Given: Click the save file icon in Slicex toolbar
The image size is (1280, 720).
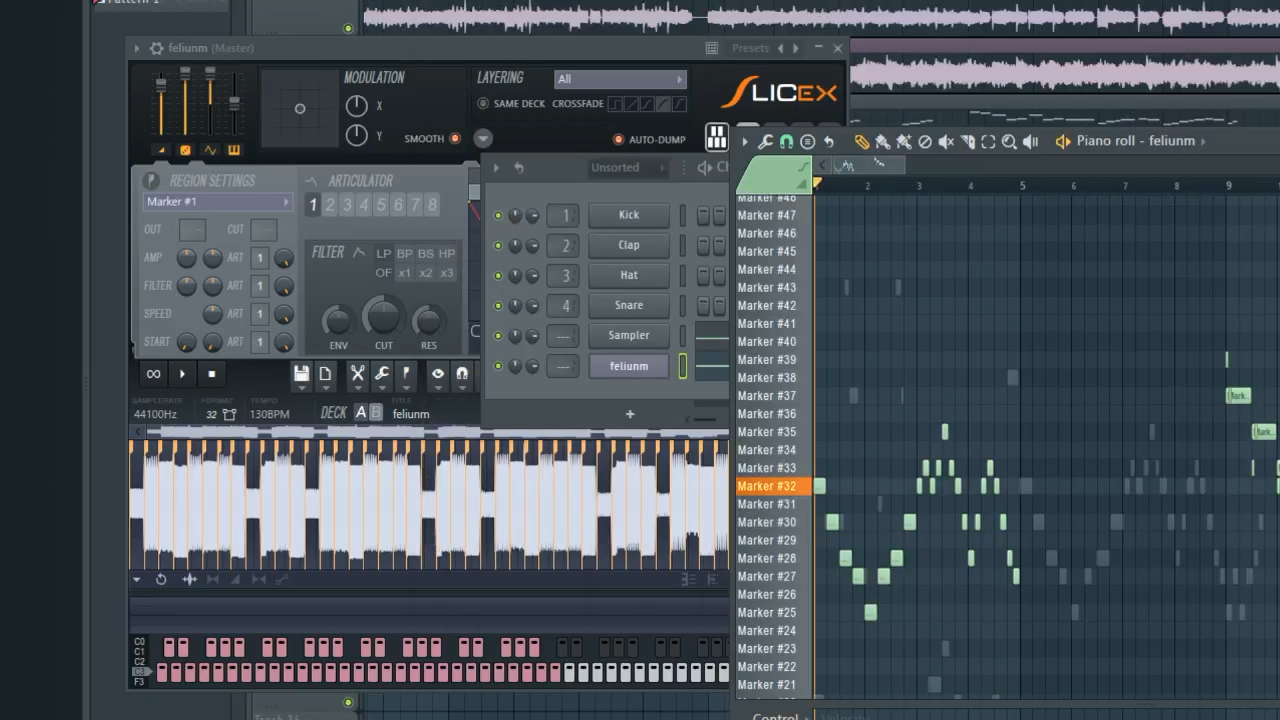Looking at the screenshot, I should point(301,374).
